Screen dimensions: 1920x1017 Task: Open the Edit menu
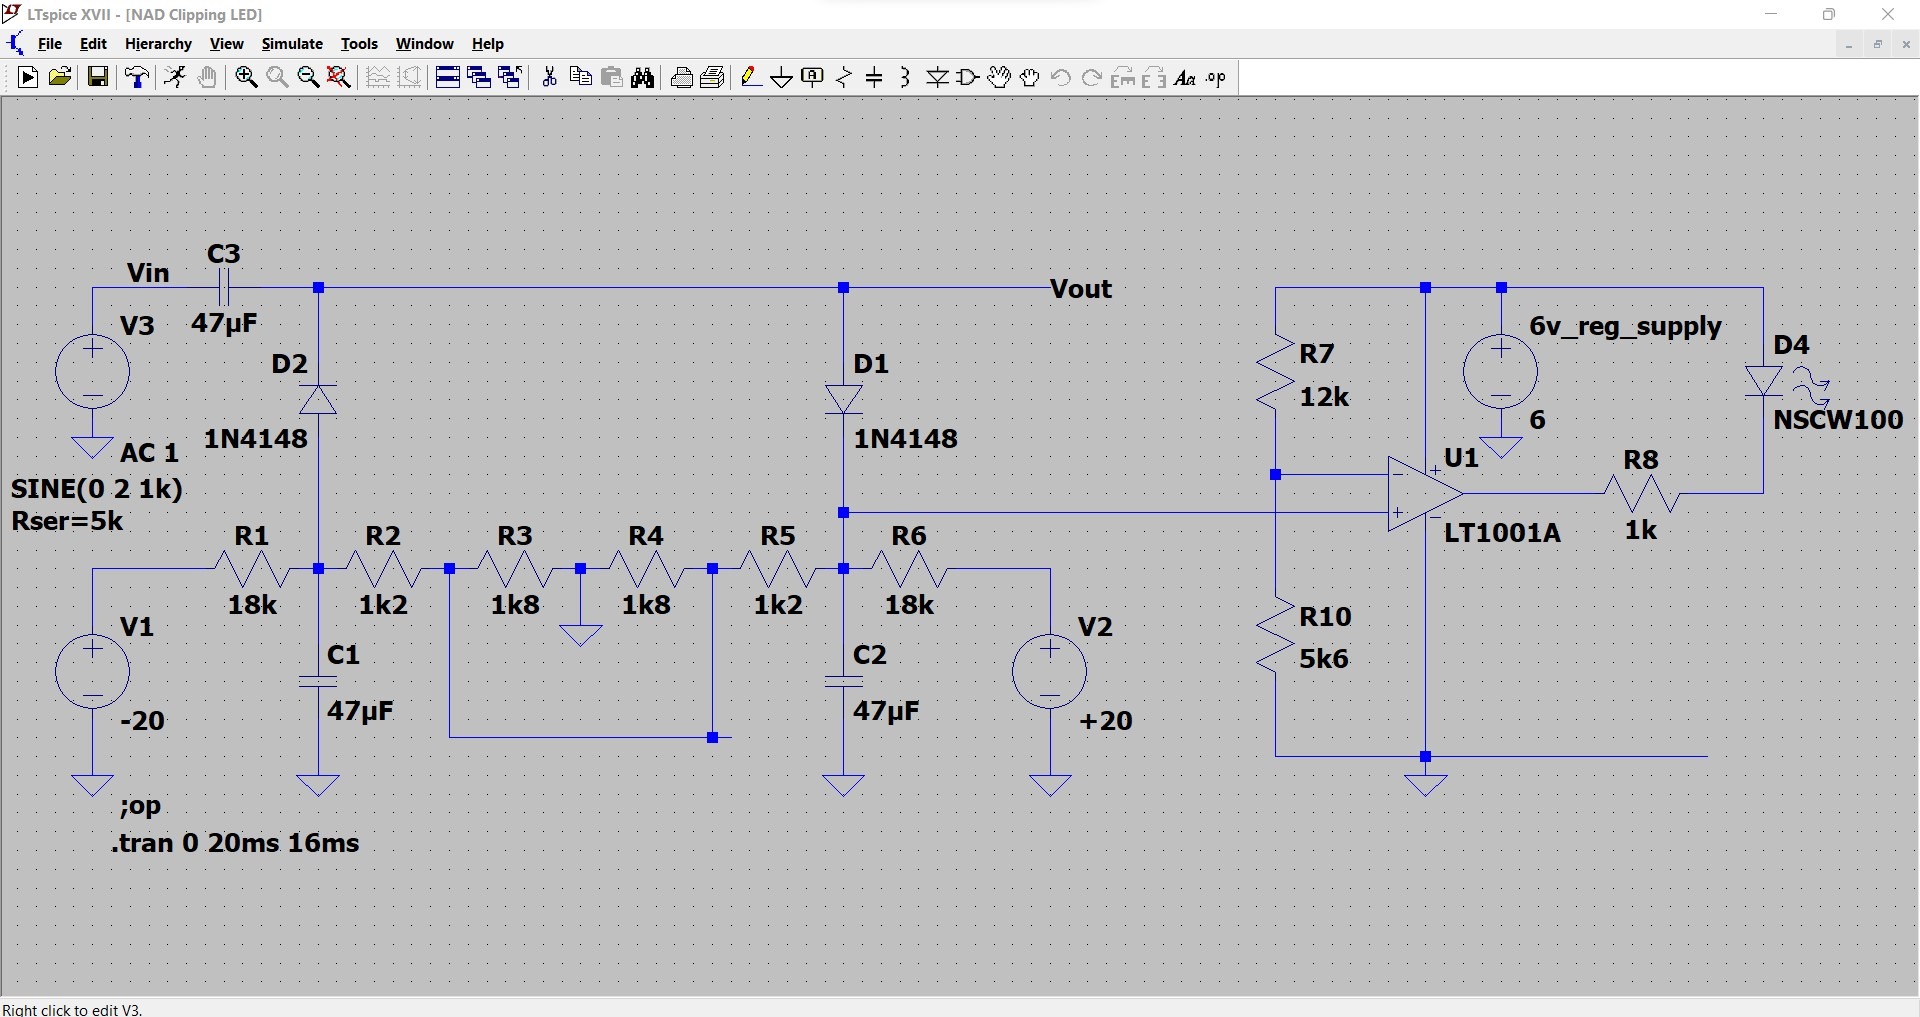pyautogui.click(x=93, y=44)
